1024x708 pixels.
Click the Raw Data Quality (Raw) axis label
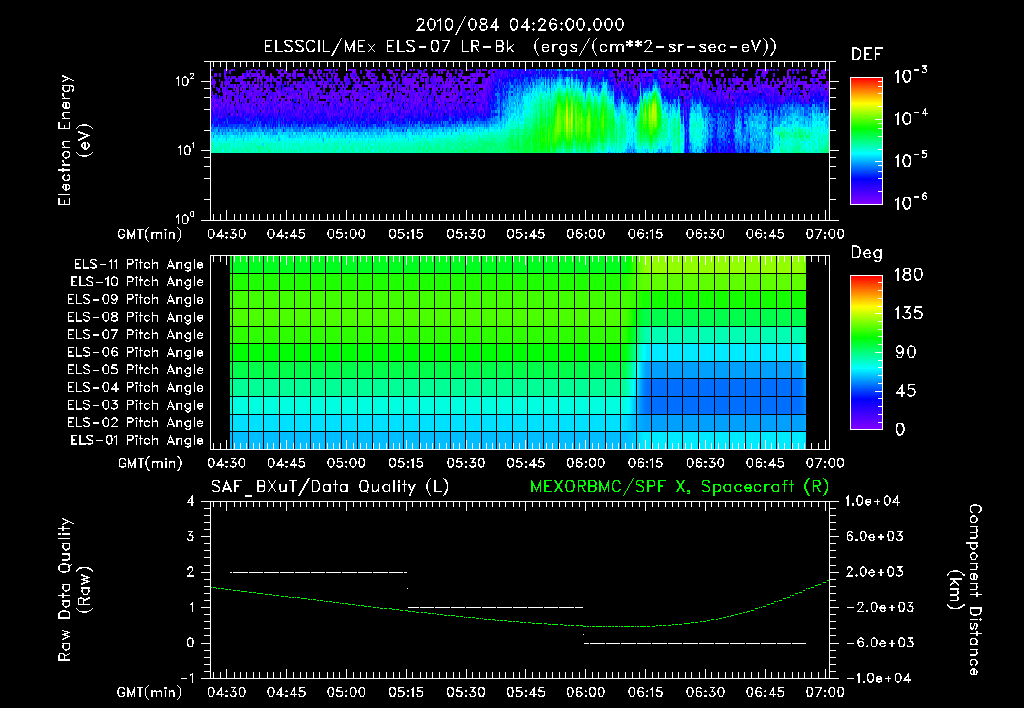(74, 590)
